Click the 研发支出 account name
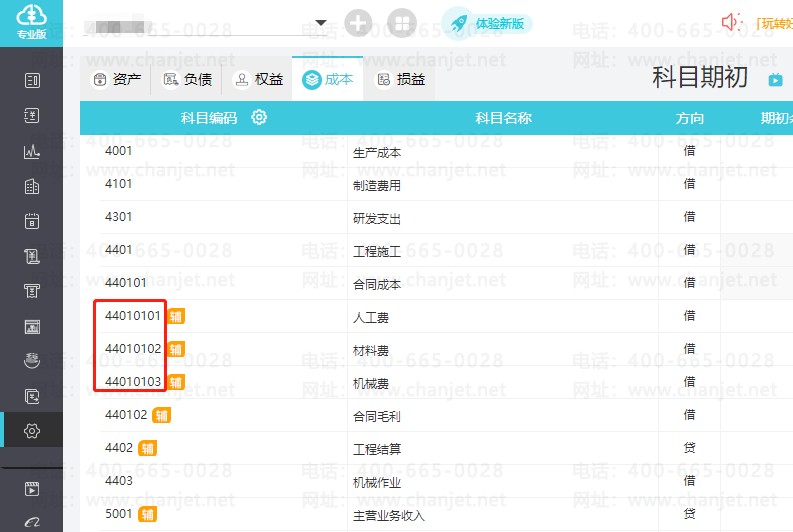The image size is (793, 532). coord(377,218)
